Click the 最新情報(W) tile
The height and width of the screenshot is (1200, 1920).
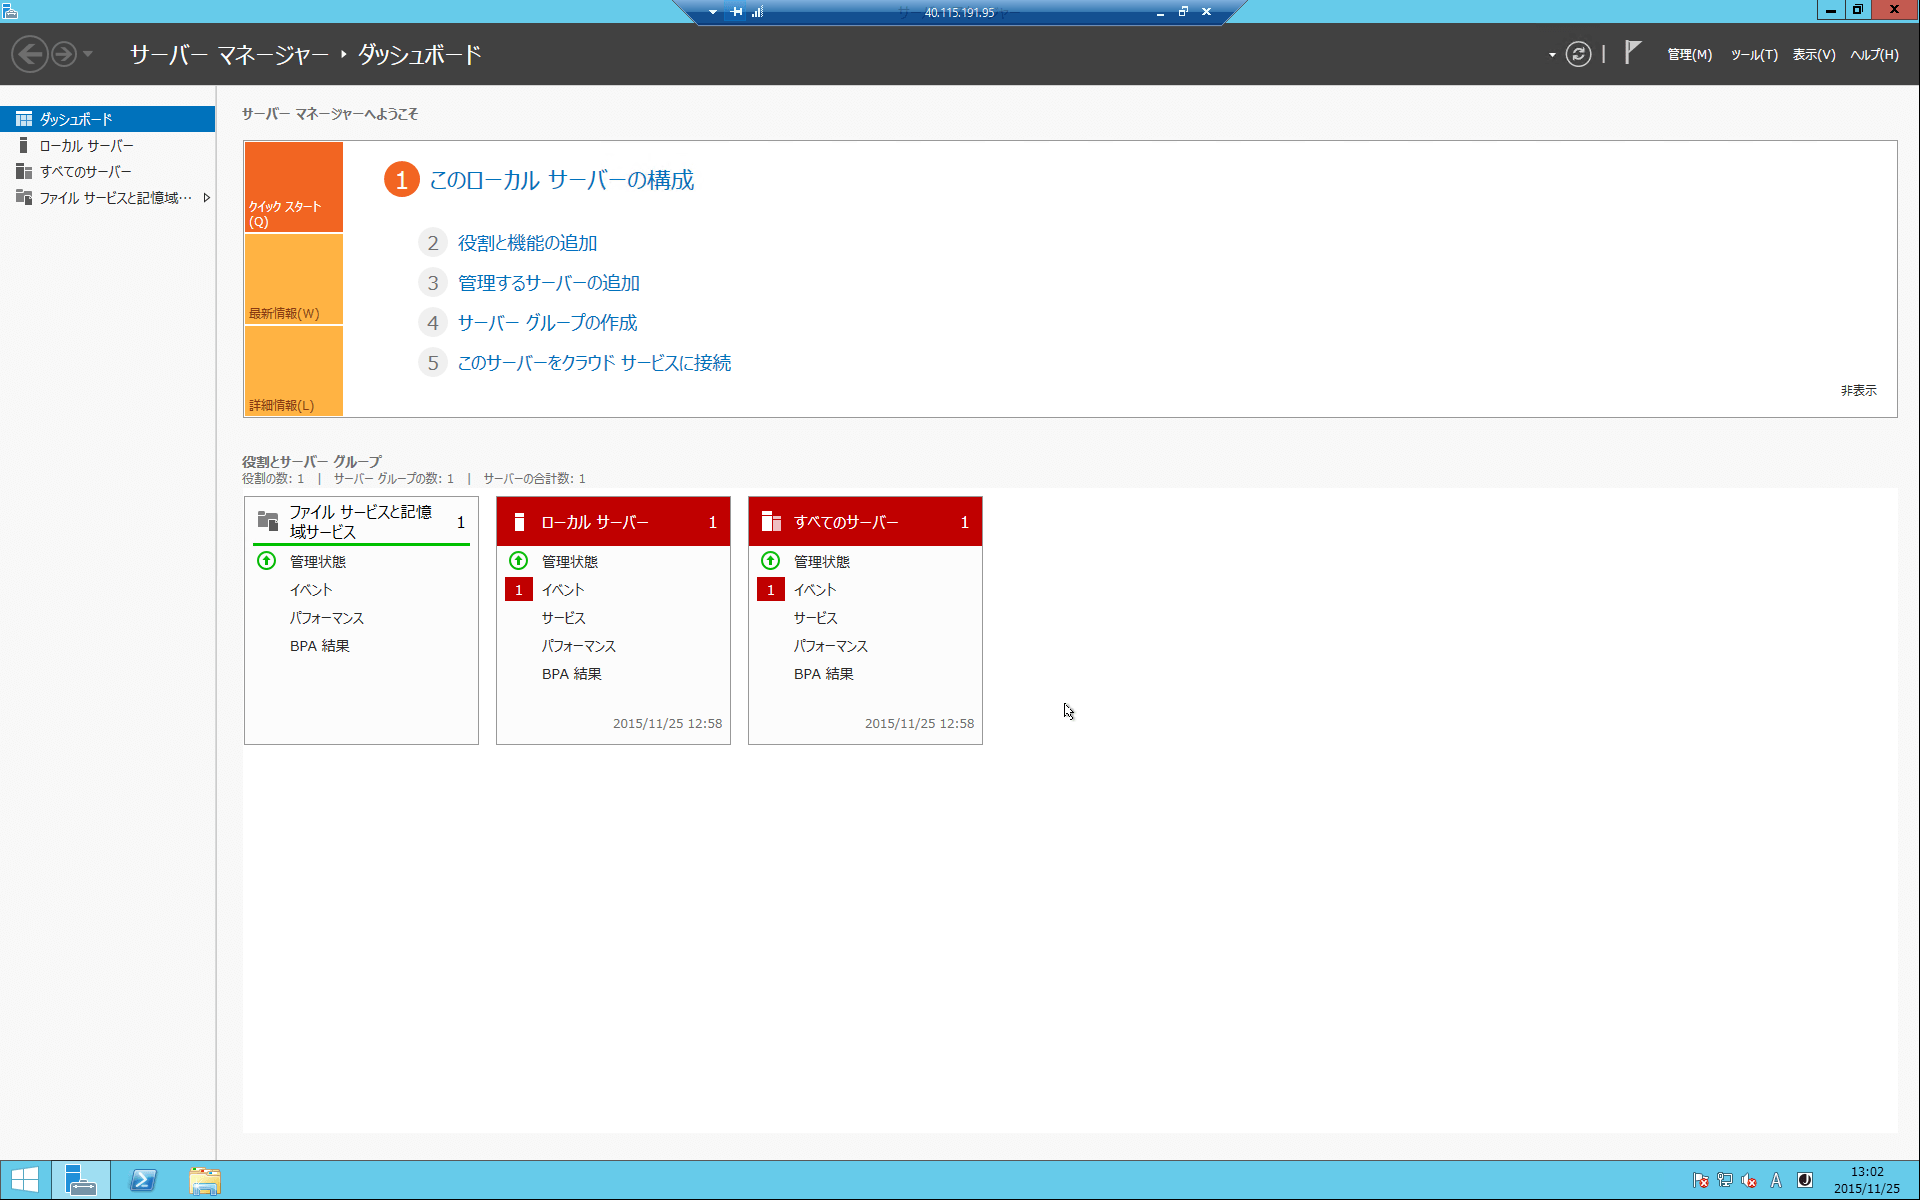pos(294,279)
